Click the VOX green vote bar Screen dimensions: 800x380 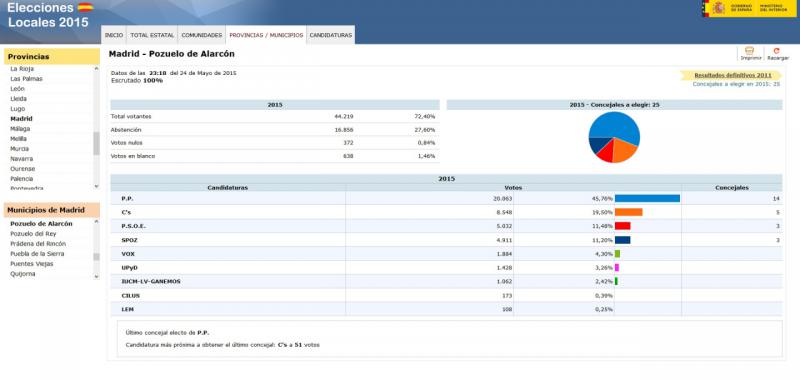pos(617,254)
